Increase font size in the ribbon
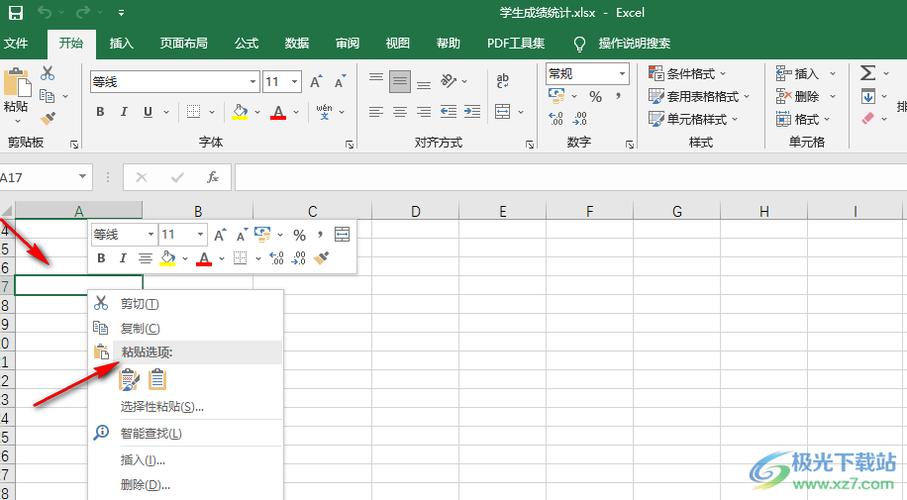The image size is (907, 500). point(316,82)
